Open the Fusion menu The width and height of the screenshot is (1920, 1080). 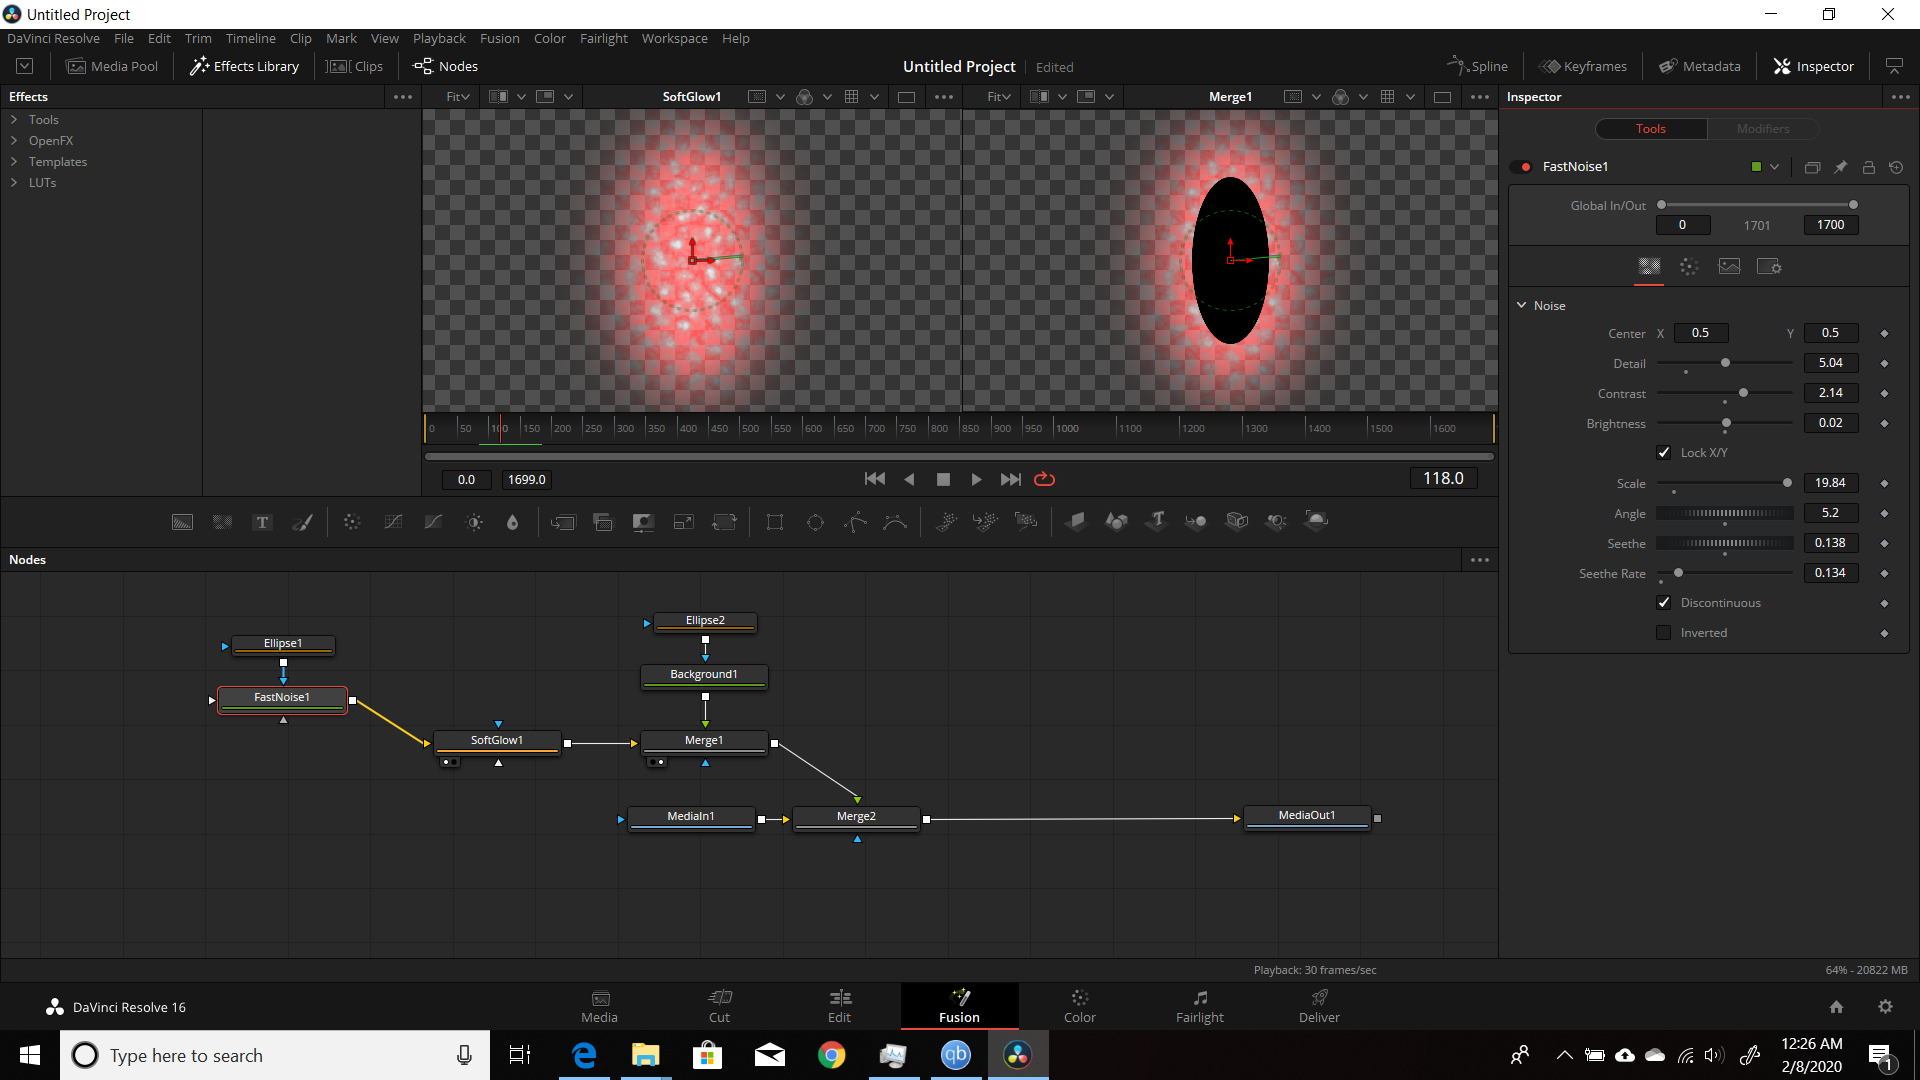[x=499, y=38]
